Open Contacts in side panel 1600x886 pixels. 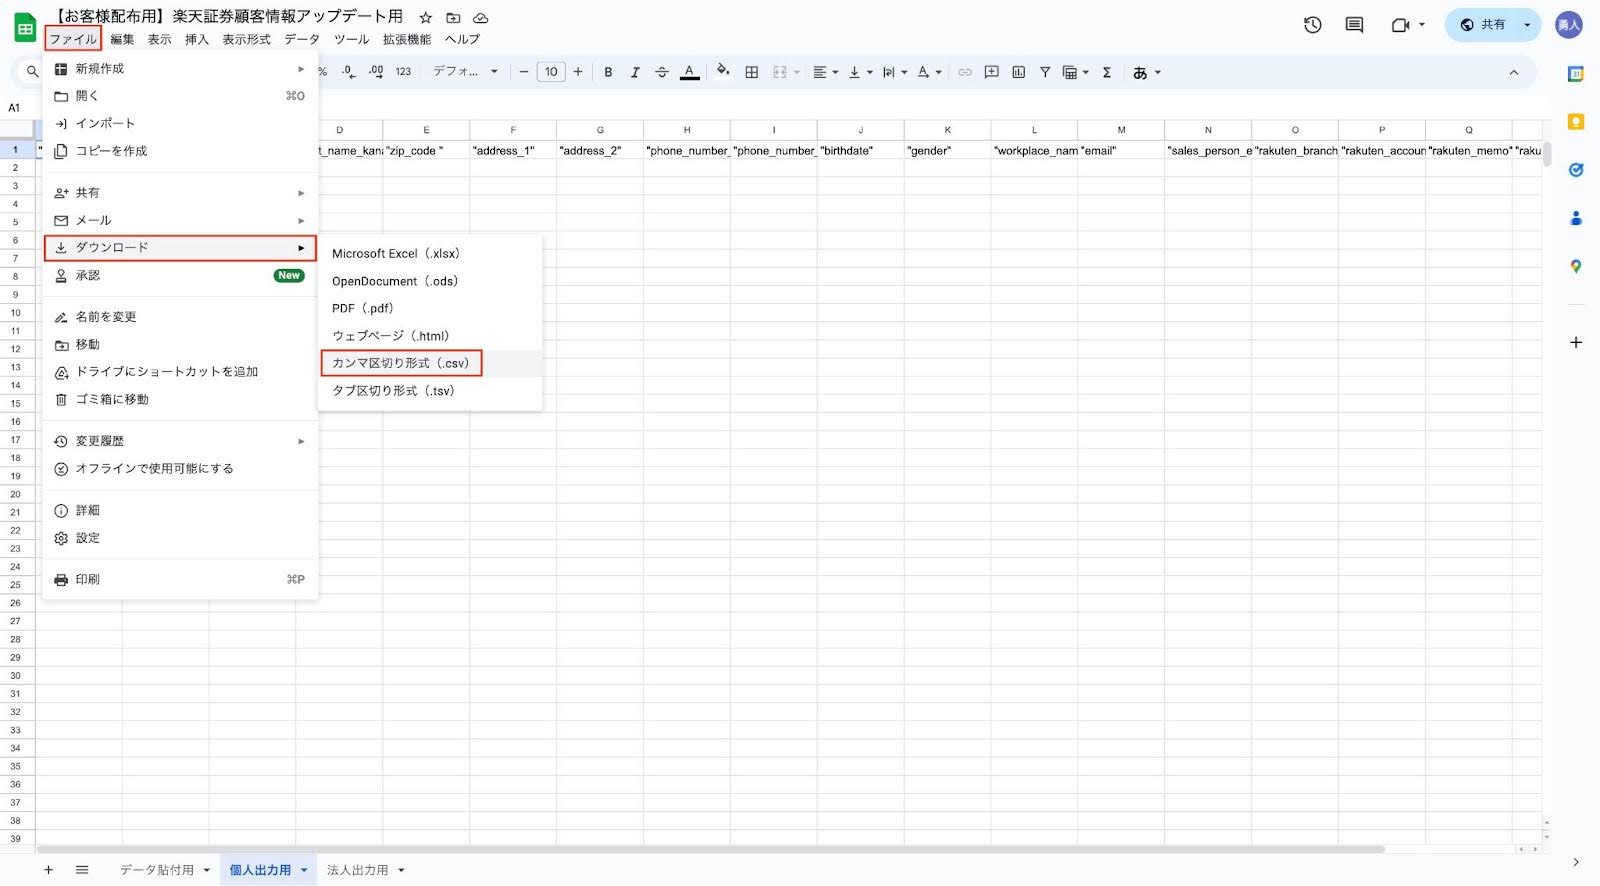click(1576, 218)
